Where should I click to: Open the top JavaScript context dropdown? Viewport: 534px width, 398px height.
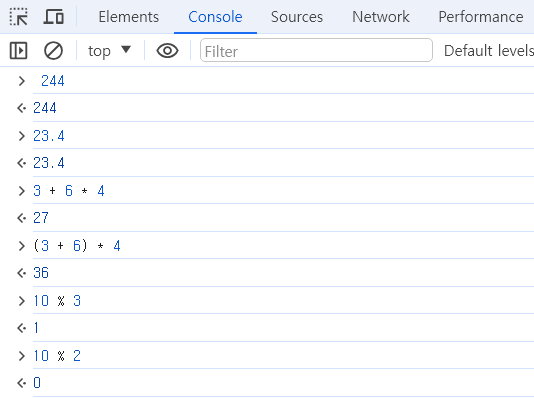pos(109,51)
